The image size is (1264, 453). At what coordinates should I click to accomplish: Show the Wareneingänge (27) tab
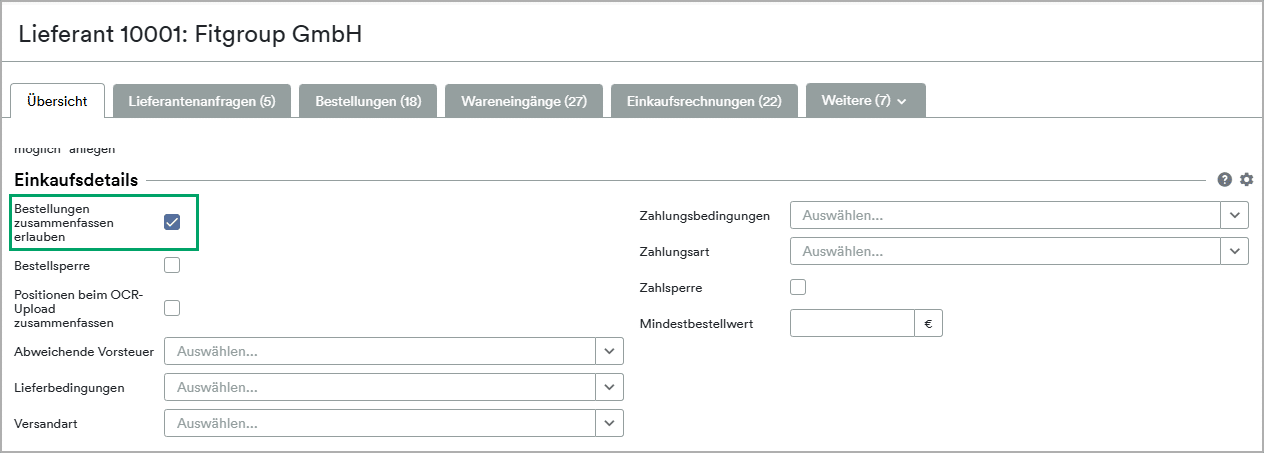pos(523,101)
